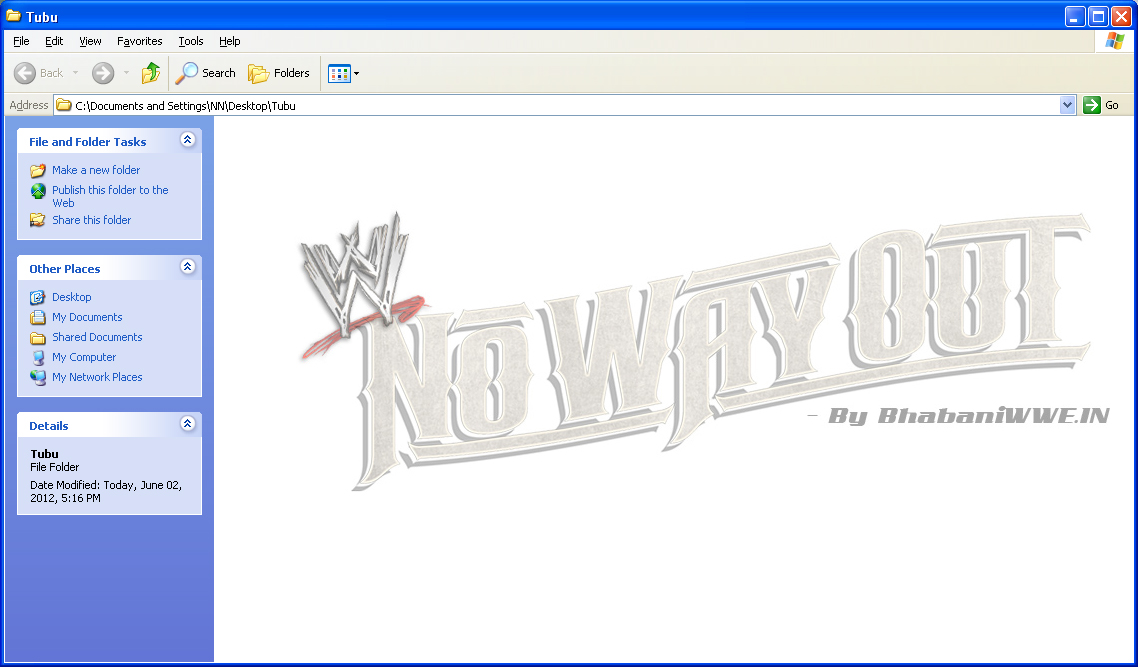
Task: Click the My Computer icon
Action: coord(38,357)
